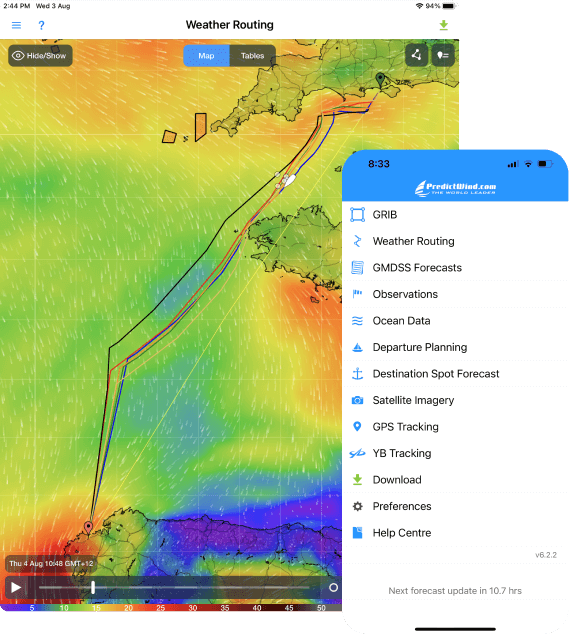Tap the Observations flag icon

coord(357,294)
